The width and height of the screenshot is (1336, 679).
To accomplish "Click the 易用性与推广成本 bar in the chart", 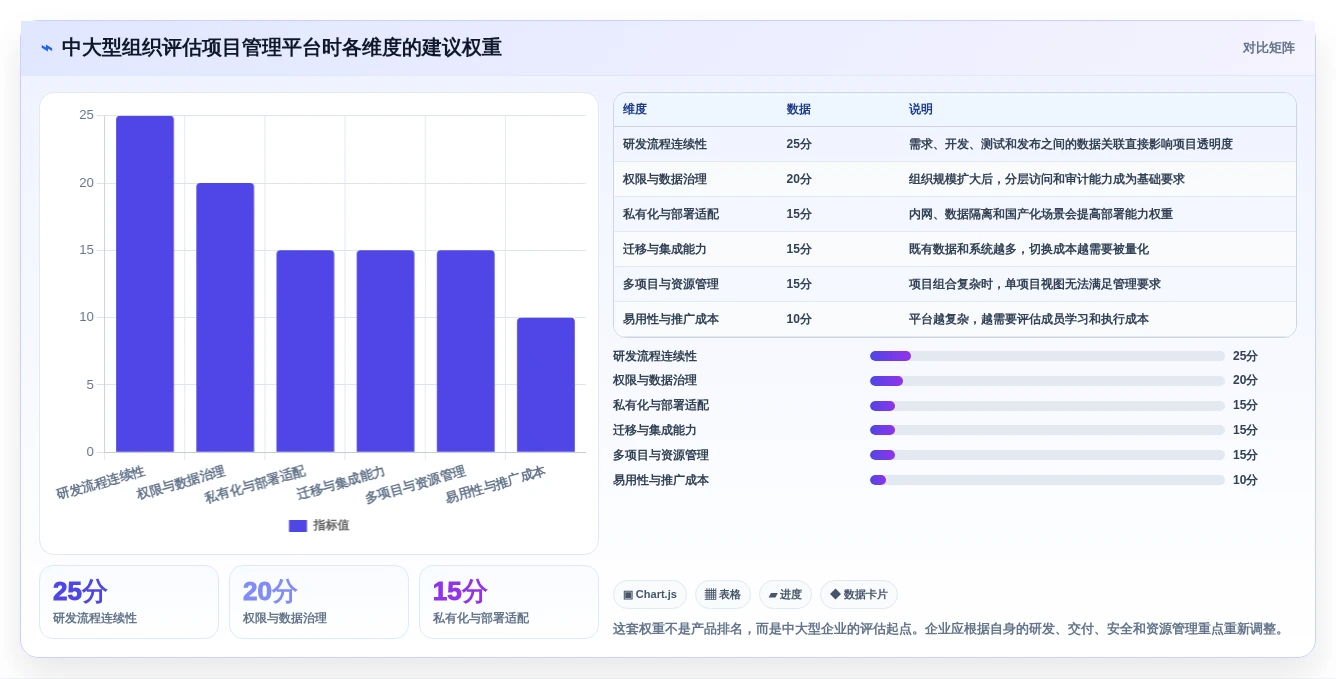I will 546,385.
